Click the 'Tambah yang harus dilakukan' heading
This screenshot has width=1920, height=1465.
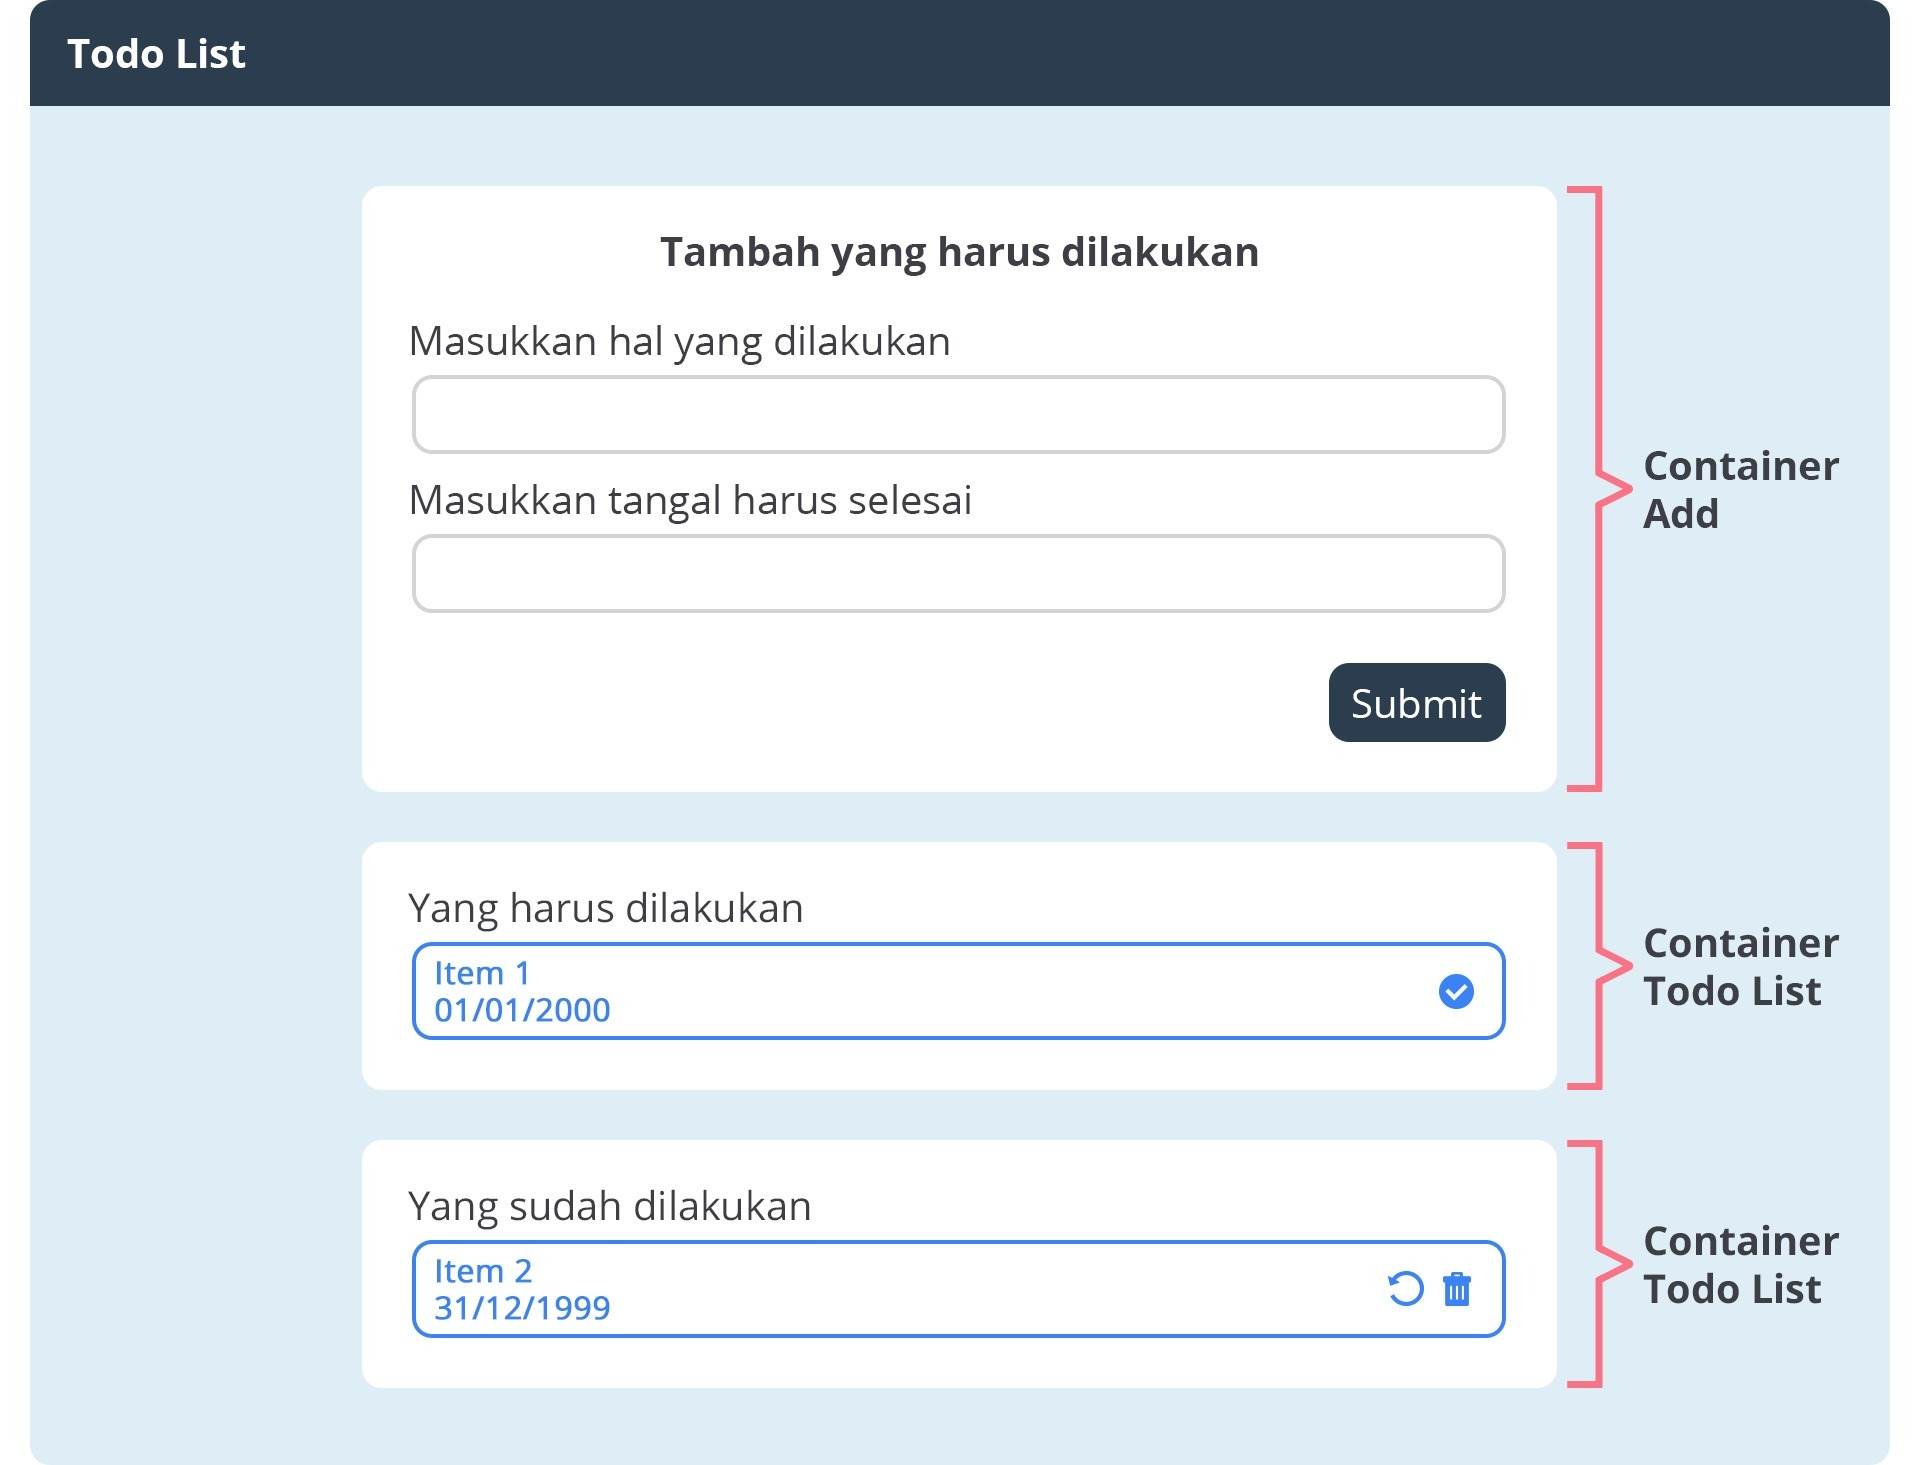click(x=959, y=252)
